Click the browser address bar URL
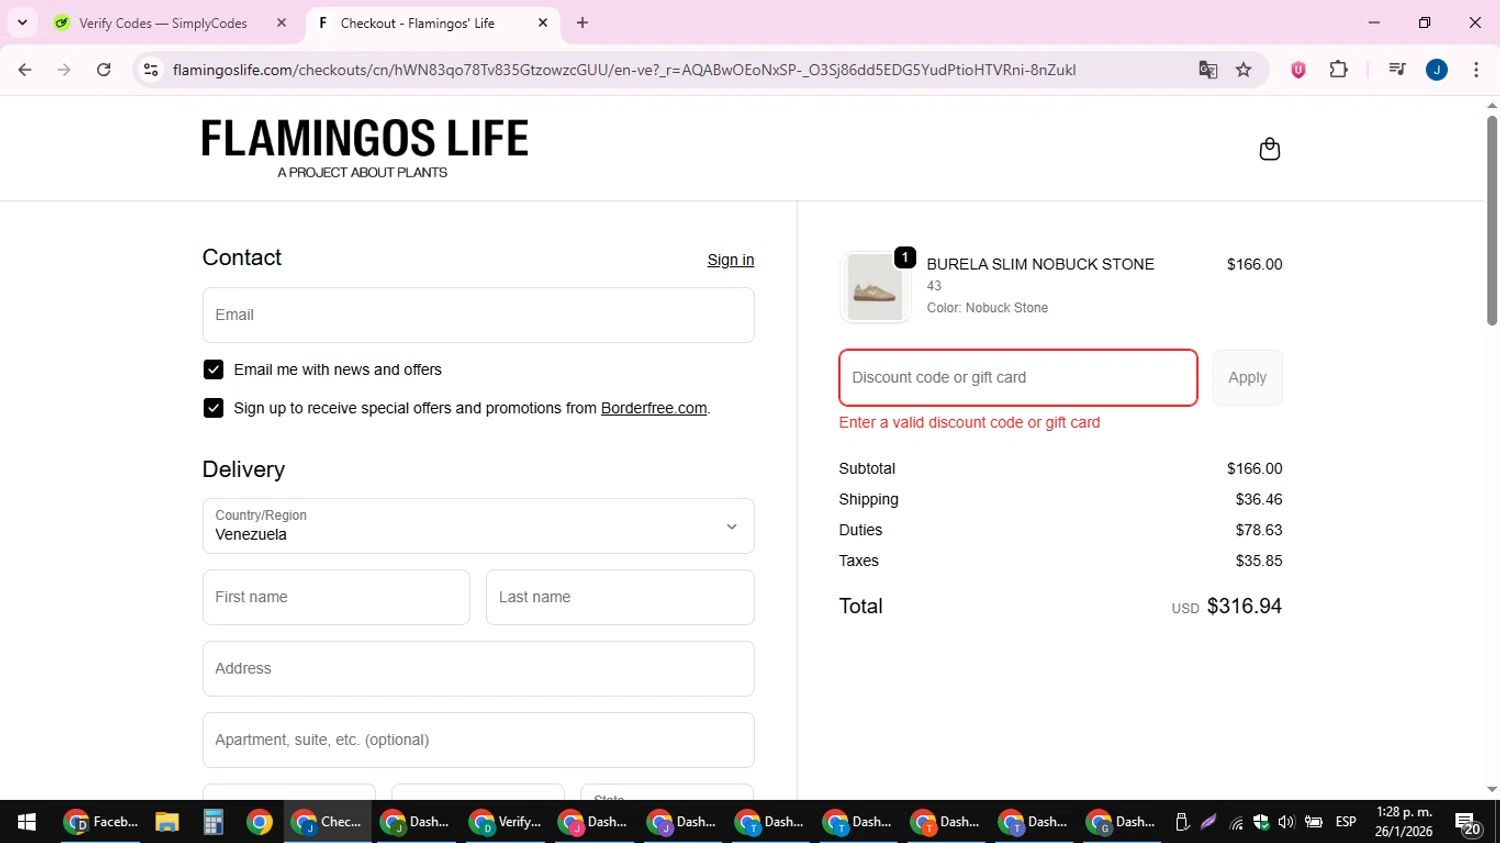 (624, 70)
